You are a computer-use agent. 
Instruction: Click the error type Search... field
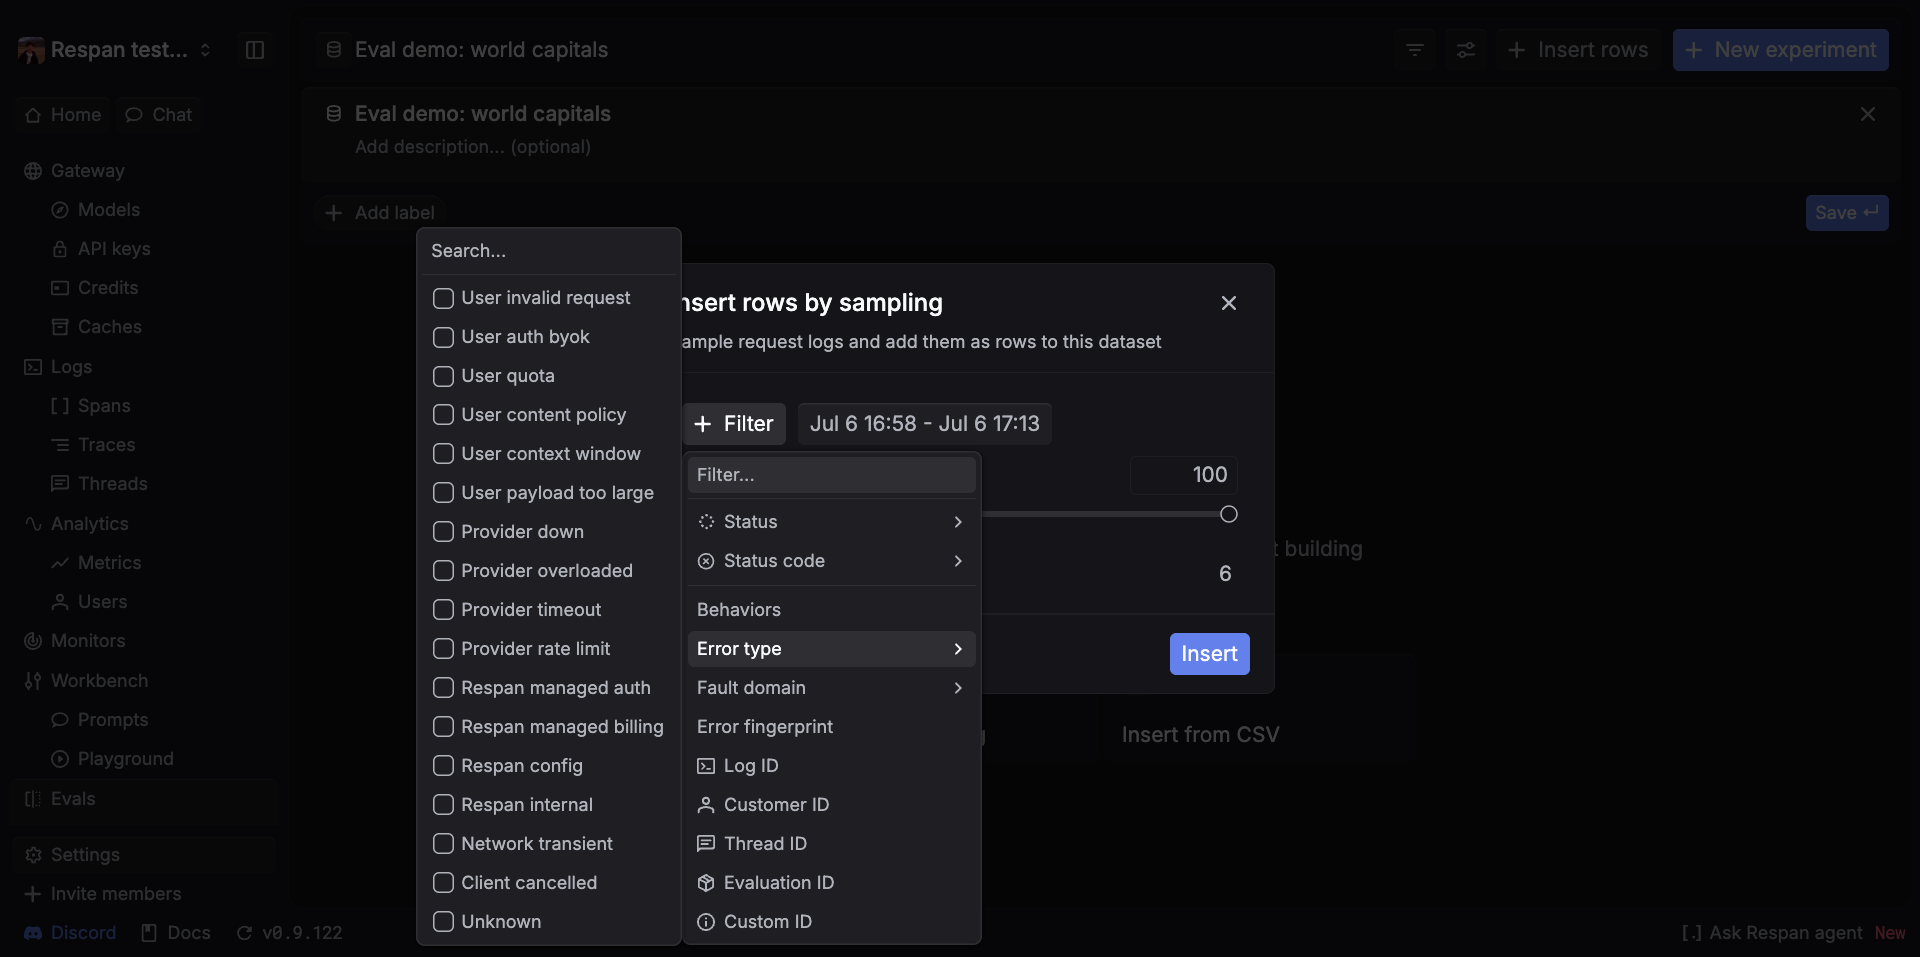click(x=548, y=251)
